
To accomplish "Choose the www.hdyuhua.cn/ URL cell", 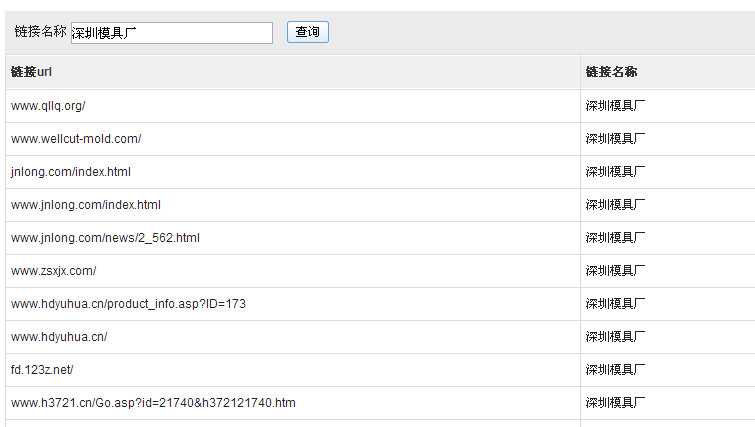I will click(x=59, y=337).
